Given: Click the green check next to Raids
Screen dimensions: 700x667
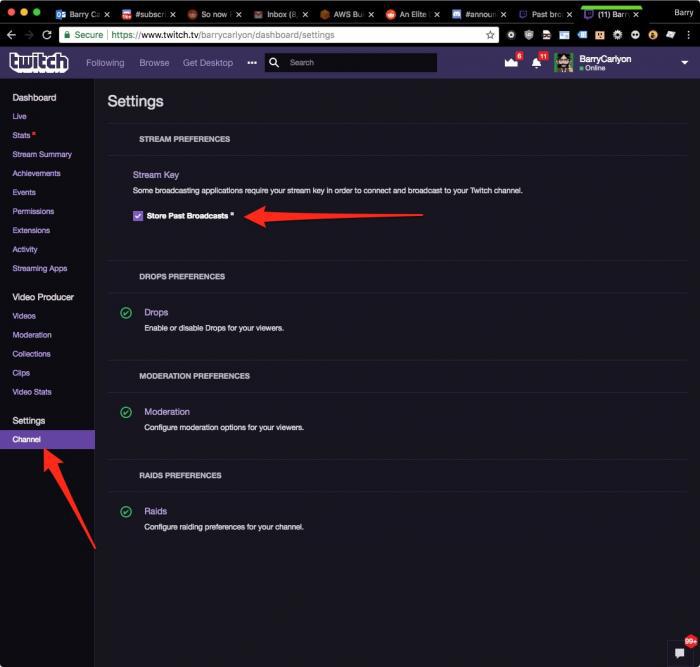Looking at the screenshot, I should pos(126,512).
